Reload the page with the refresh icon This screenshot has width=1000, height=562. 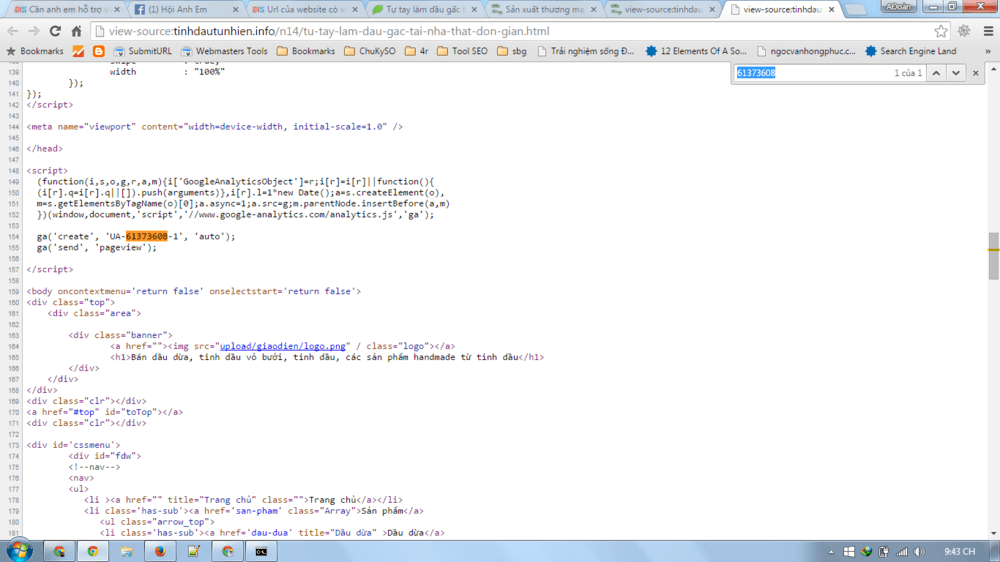click(x=55, y=31)
